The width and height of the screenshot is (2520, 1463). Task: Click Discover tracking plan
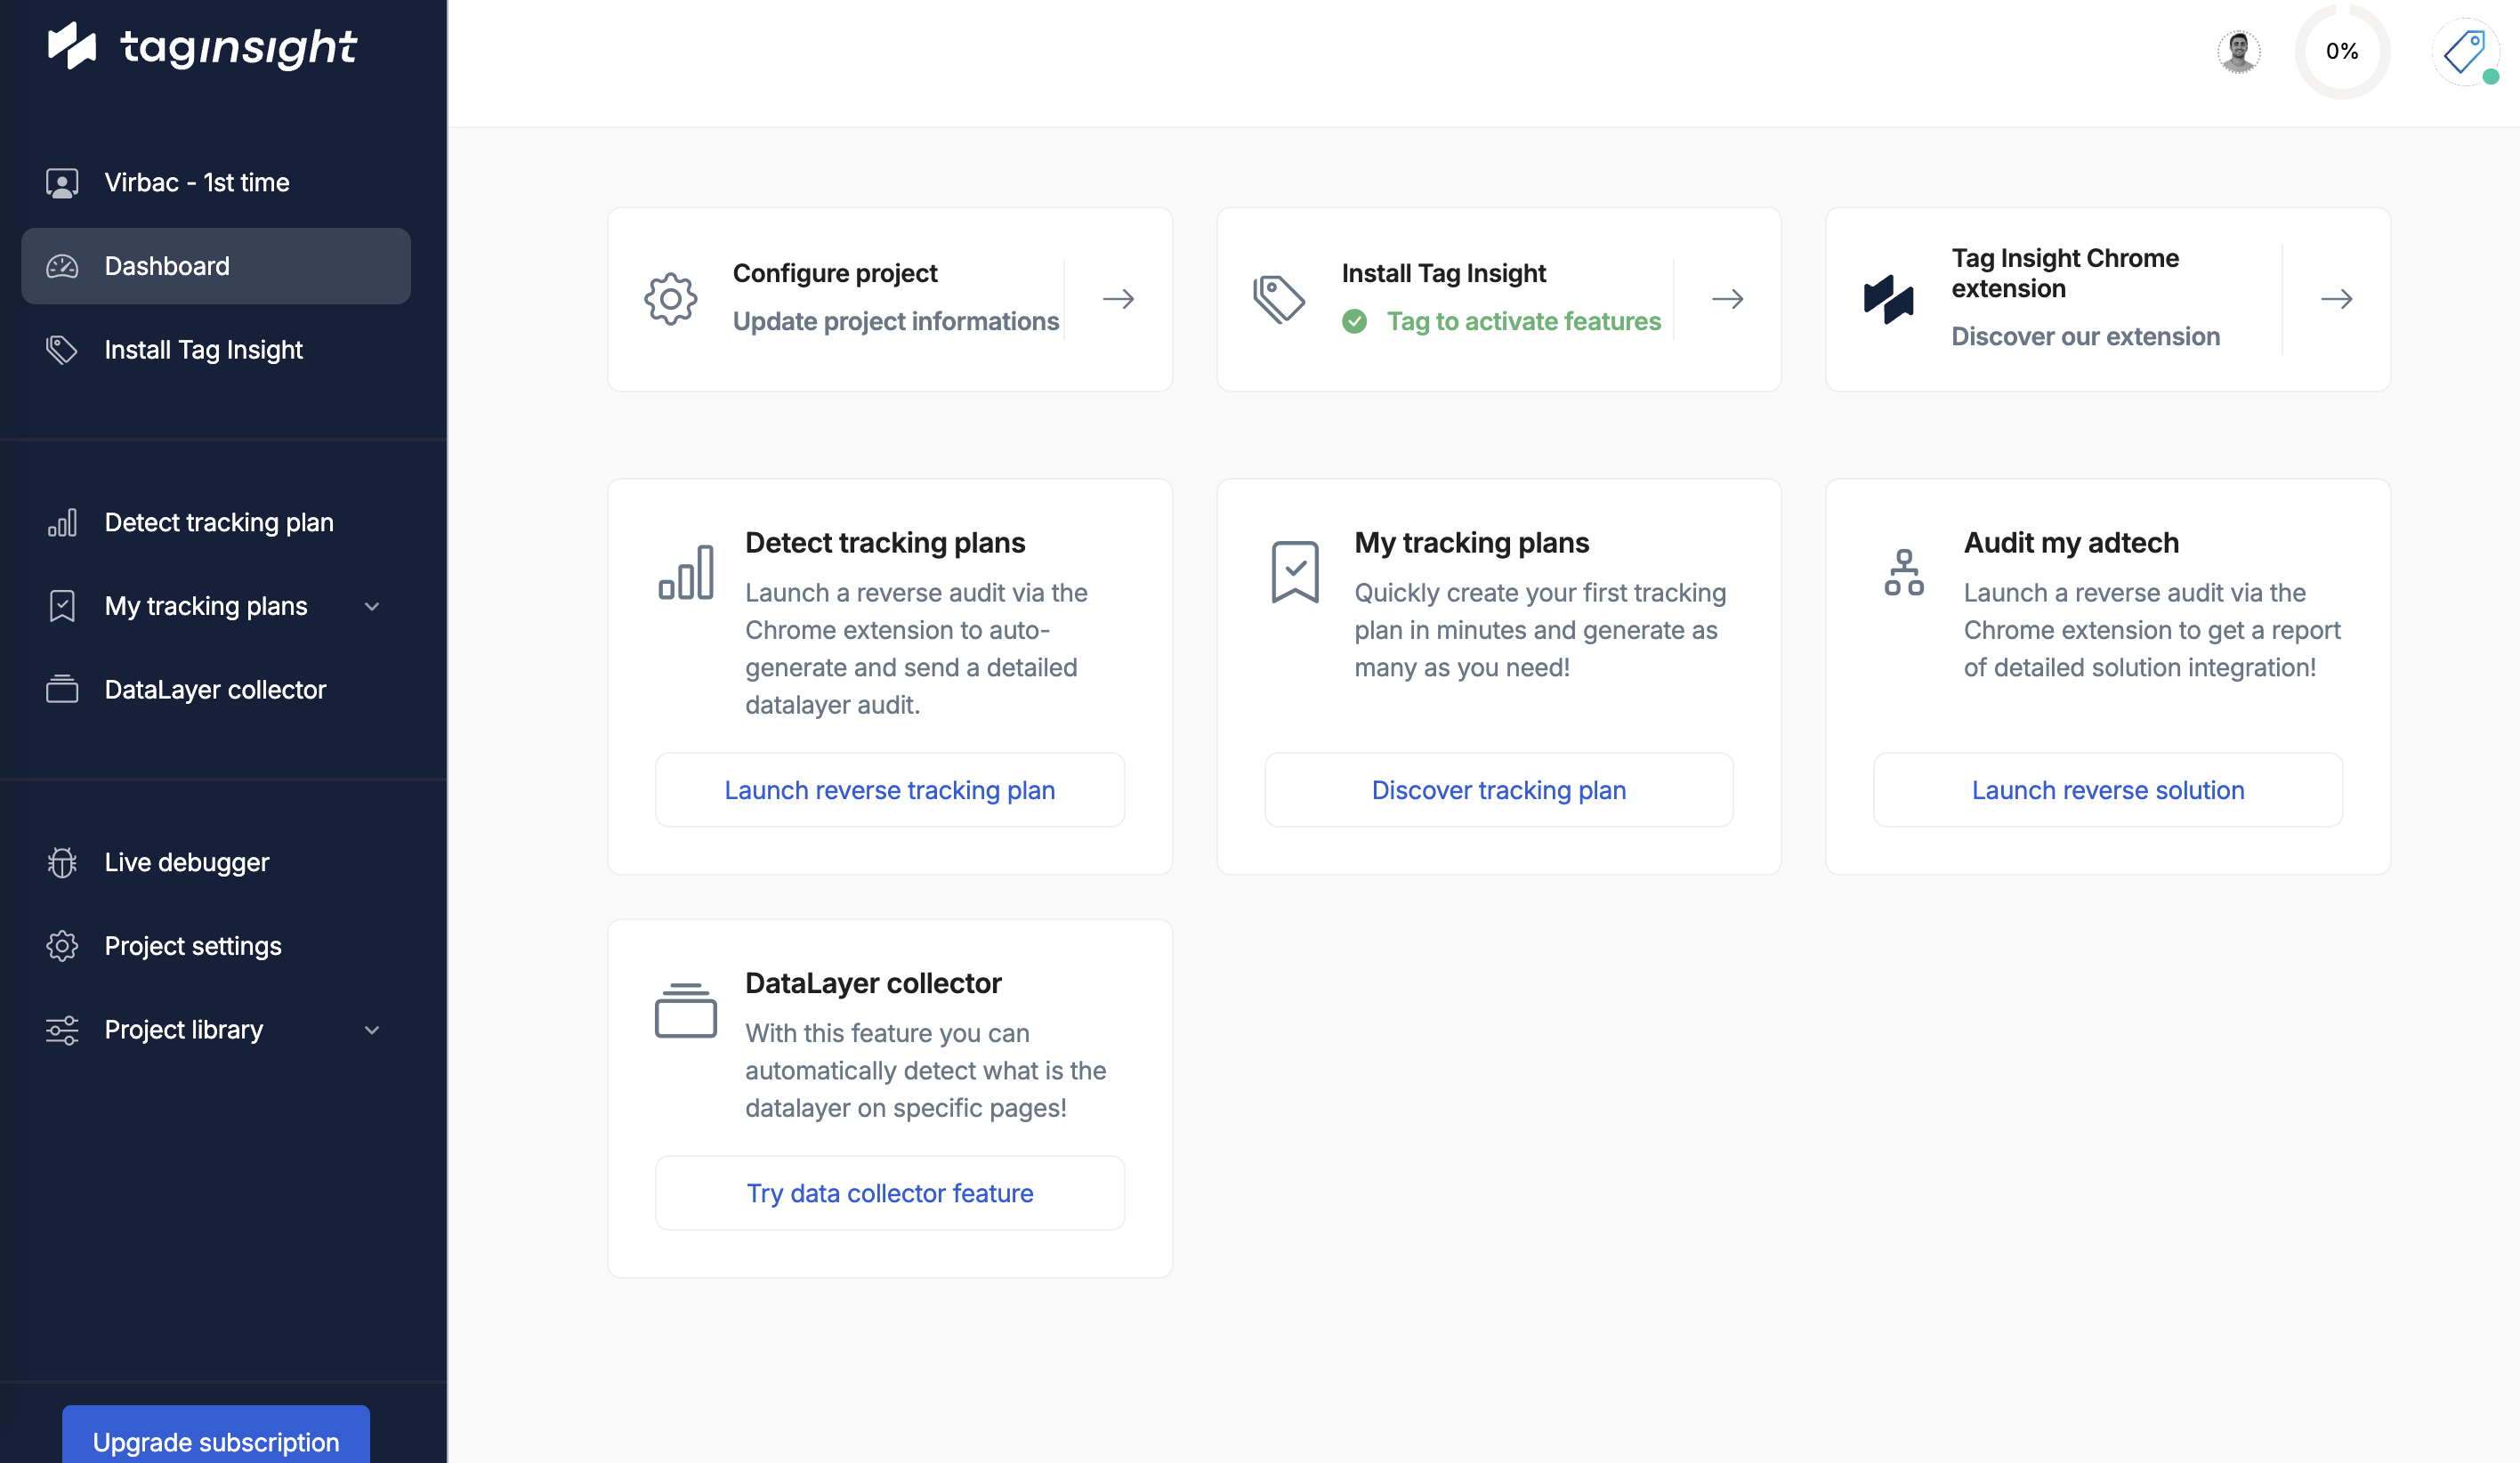[x=1498, y=789]
